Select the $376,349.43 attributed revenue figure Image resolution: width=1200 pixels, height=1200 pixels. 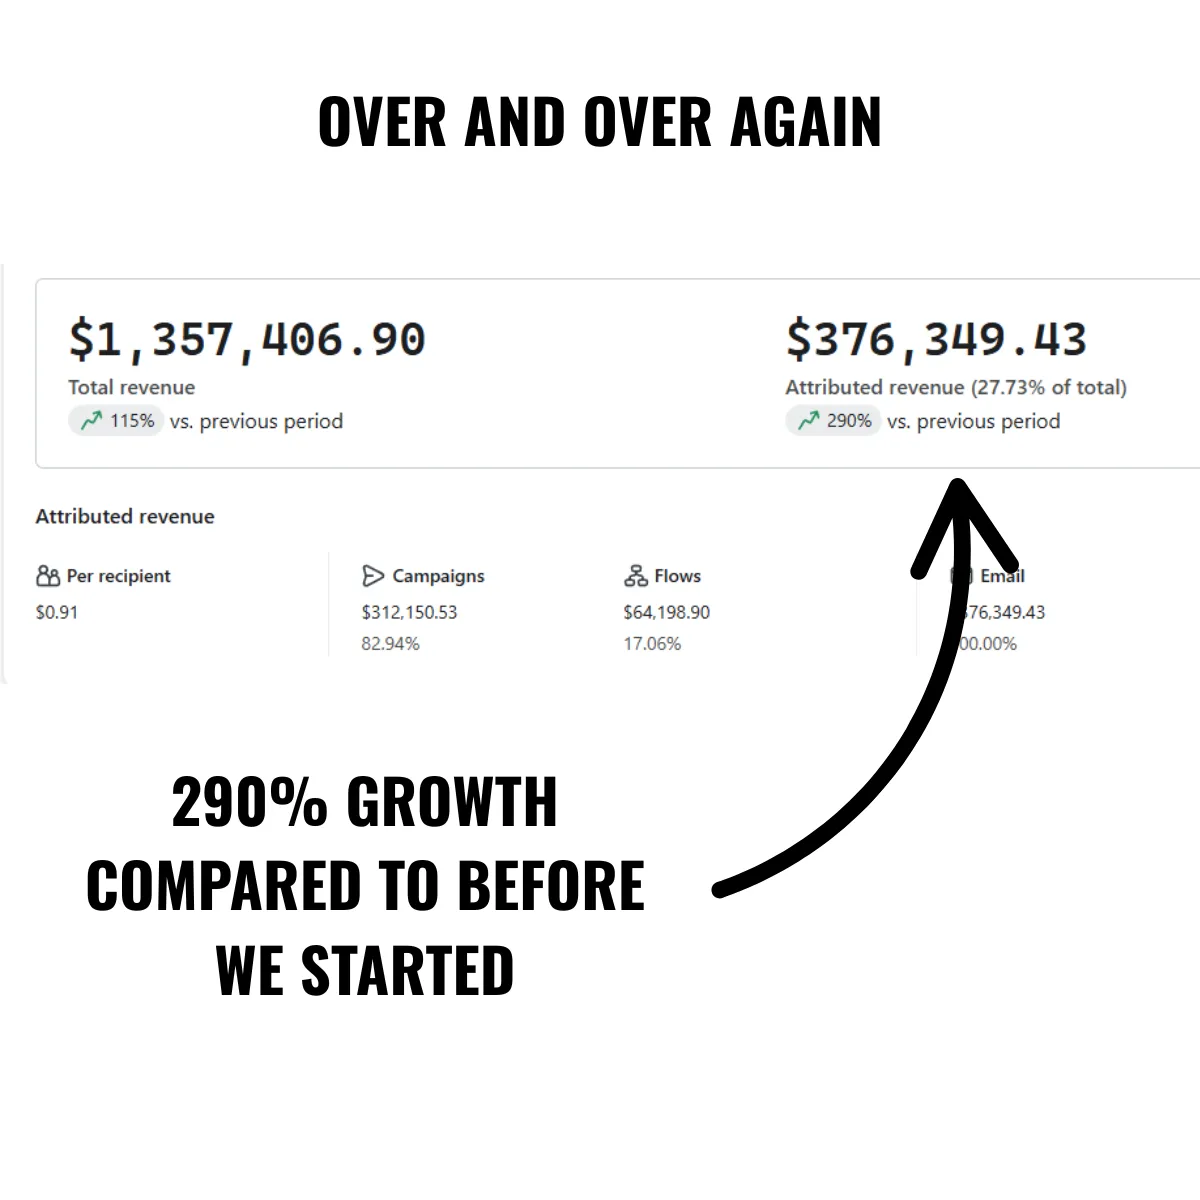coord(936,340)
